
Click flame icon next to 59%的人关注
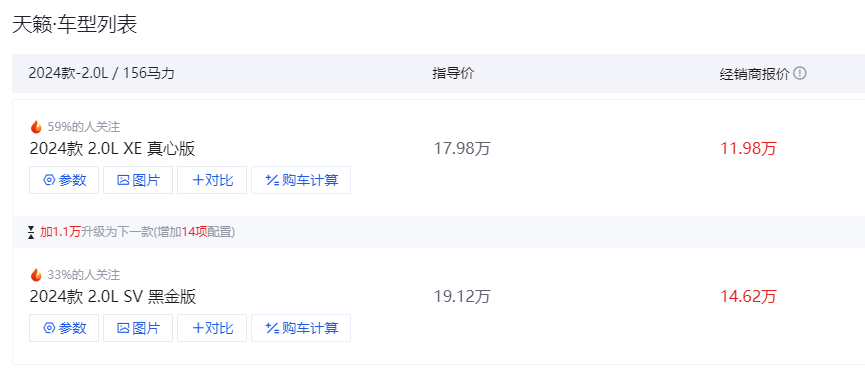(x=36, y=127)
